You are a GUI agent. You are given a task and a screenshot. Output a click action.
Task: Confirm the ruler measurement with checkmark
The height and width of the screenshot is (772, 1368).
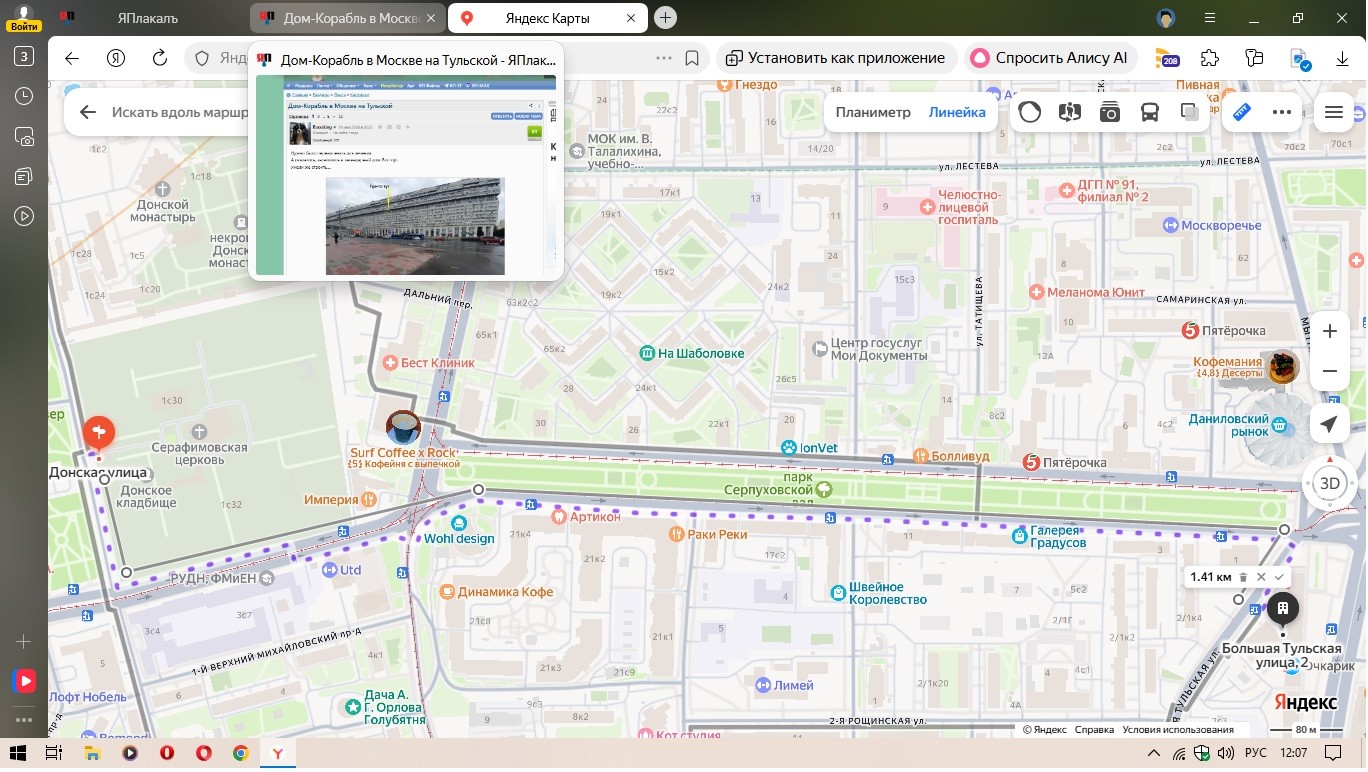tap(1279, 577)
